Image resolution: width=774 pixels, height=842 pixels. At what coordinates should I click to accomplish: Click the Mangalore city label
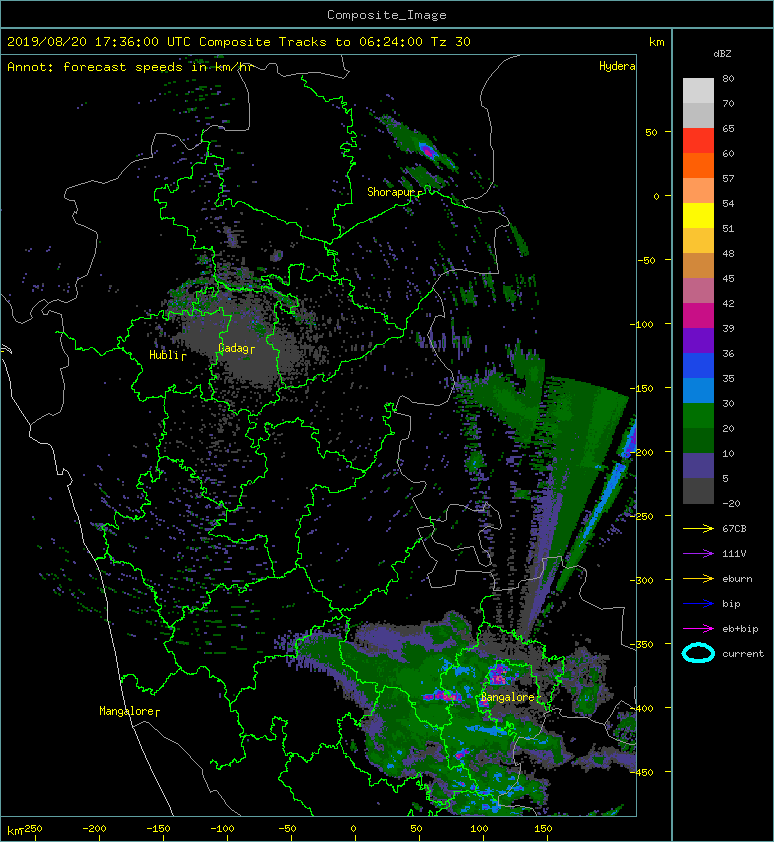click(127, 711)
